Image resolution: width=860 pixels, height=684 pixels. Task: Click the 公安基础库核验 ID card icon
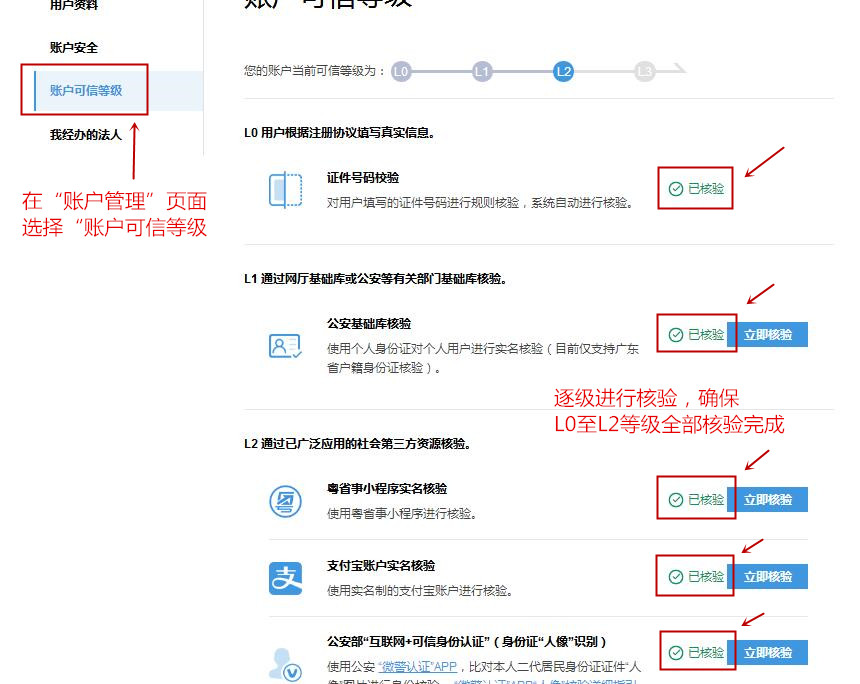point(285,346)
